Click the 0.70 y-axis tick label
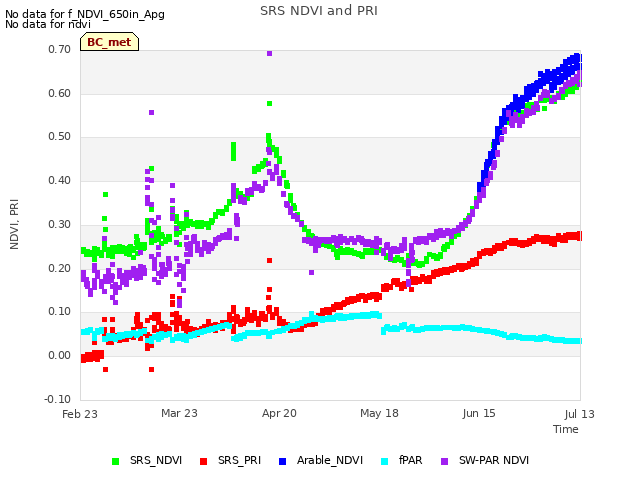 tap(60, 49)
